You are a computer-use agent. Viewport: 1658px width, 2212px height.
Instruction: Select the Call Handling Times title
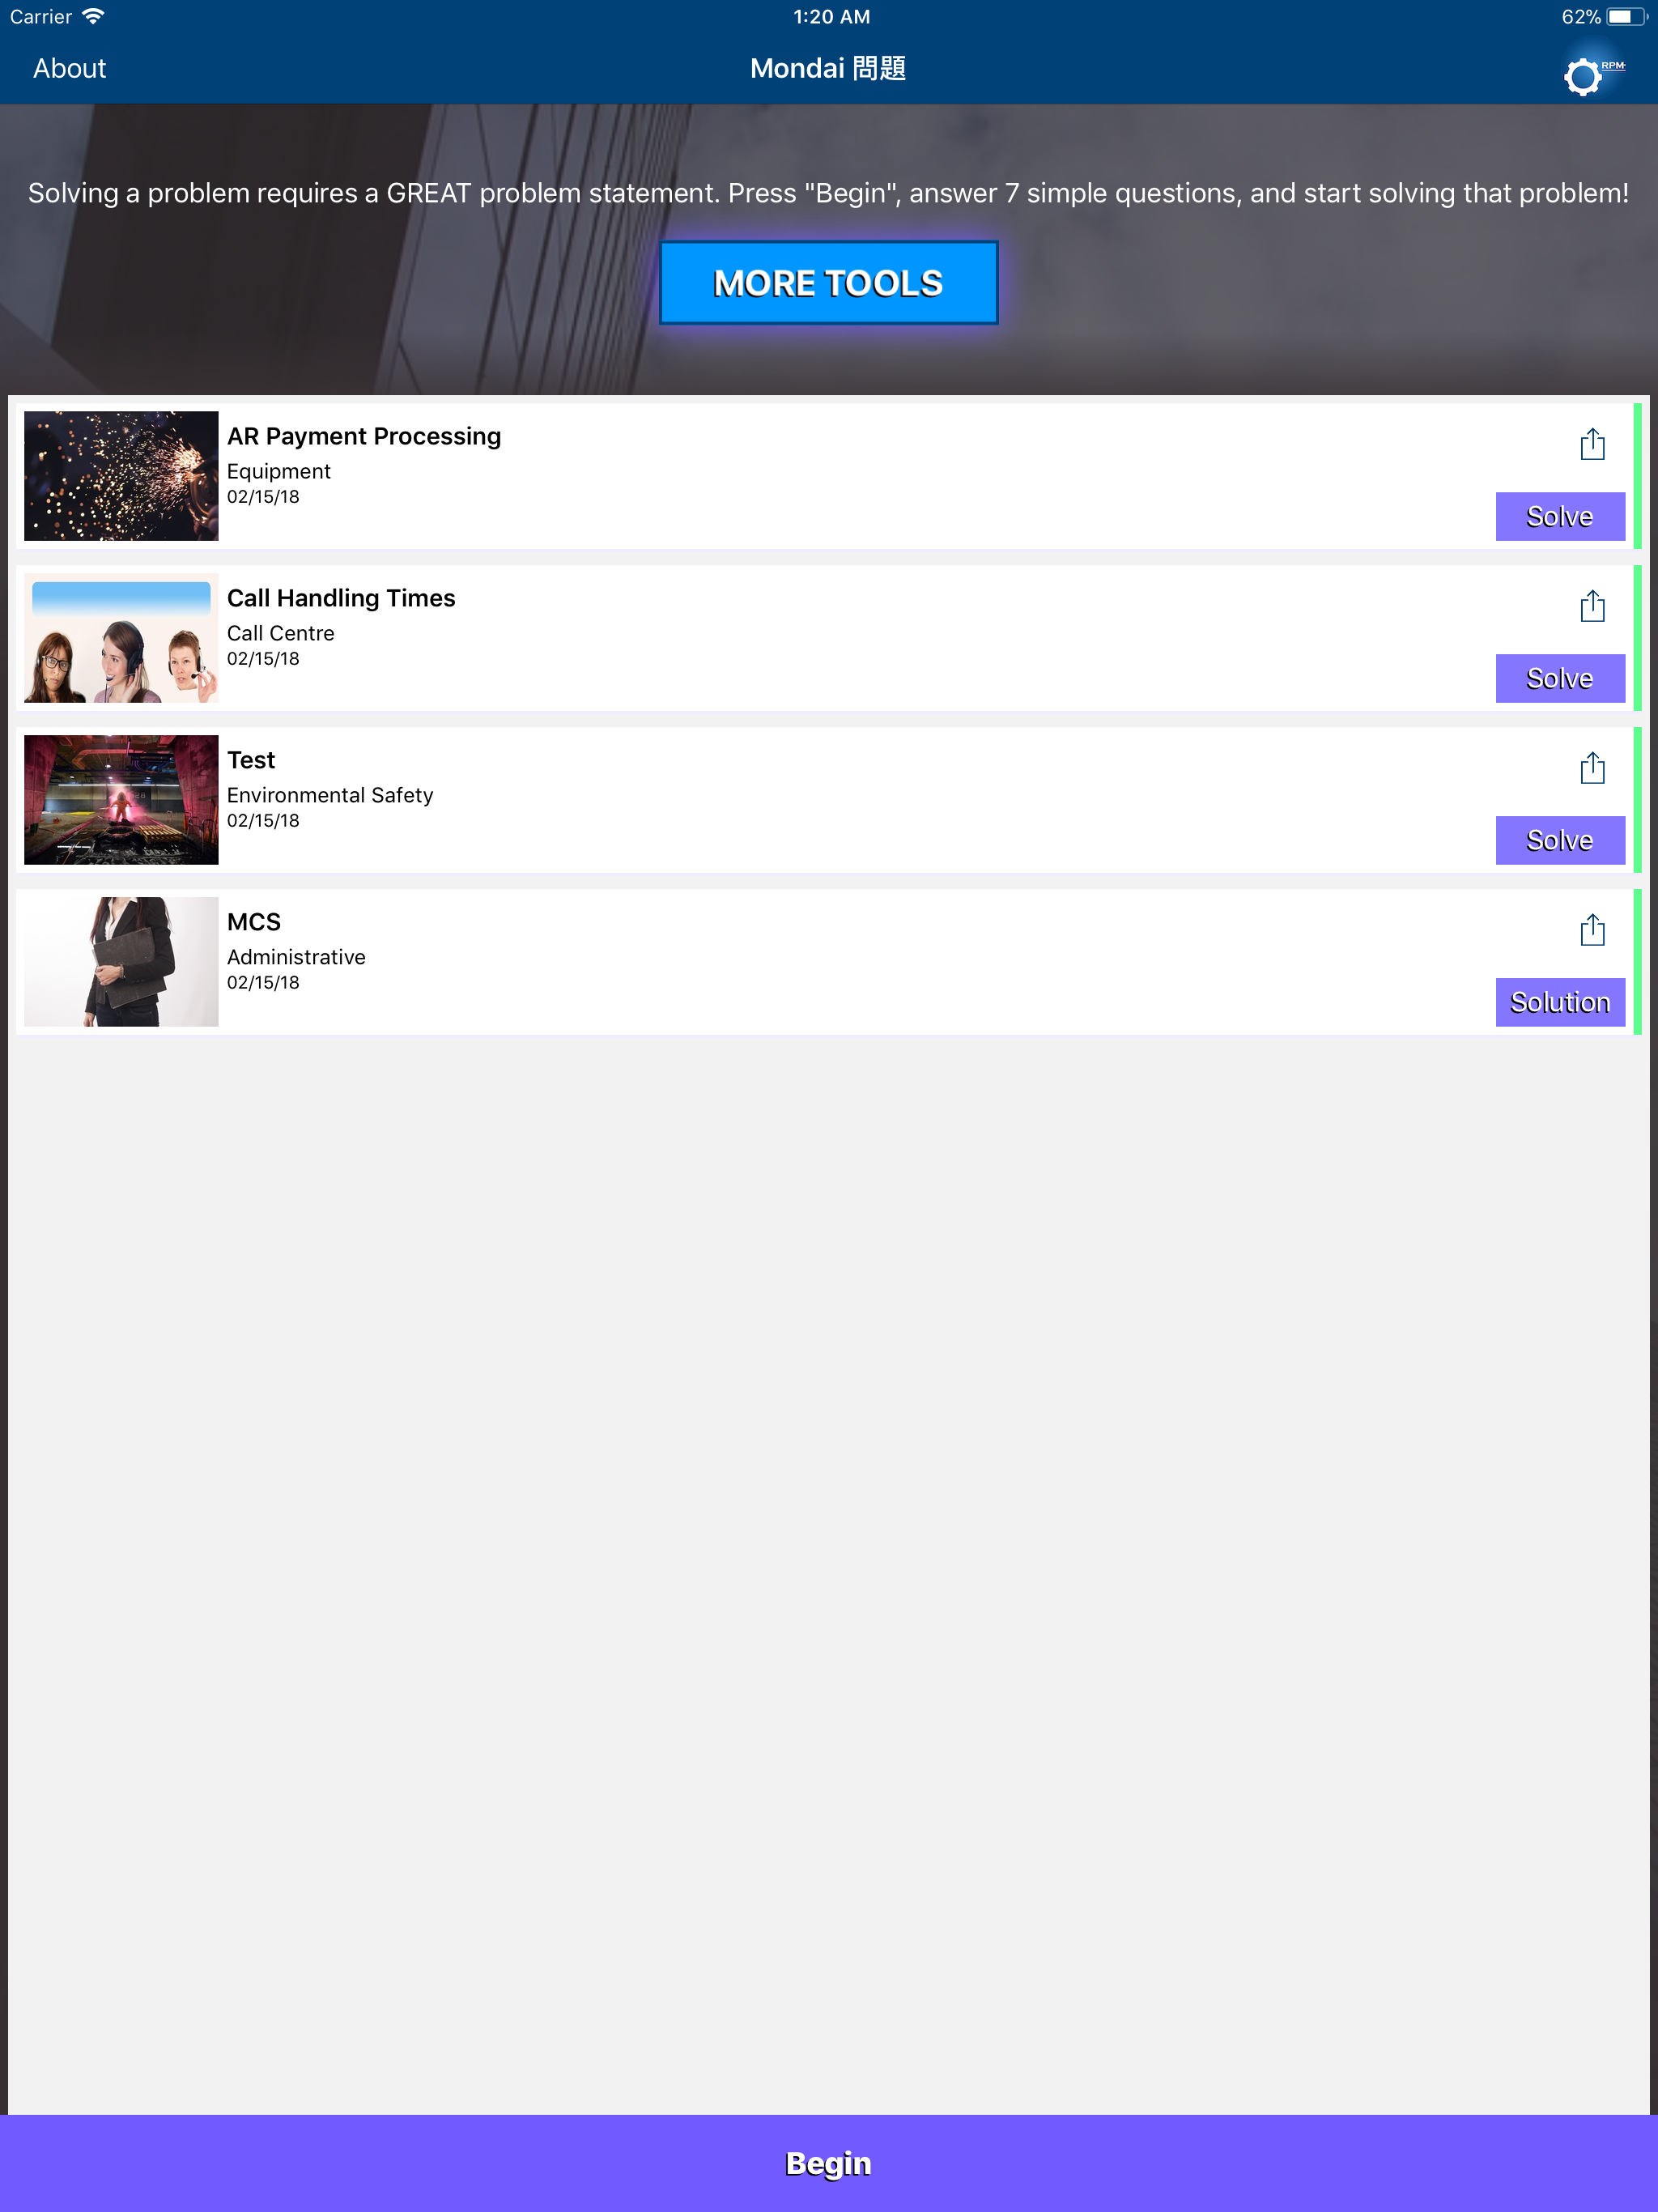click(x=341, y=598)
